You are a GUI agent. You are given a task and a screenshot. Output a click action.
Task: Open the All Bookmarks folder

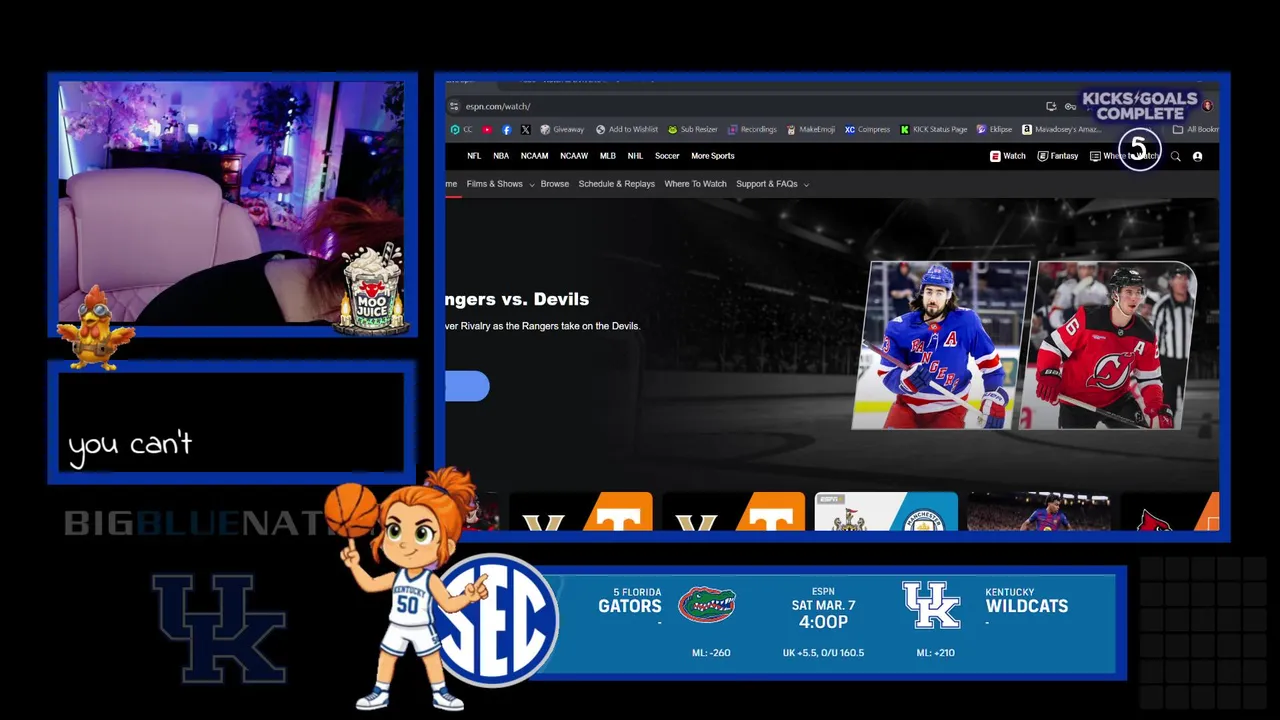[1195, 129]
